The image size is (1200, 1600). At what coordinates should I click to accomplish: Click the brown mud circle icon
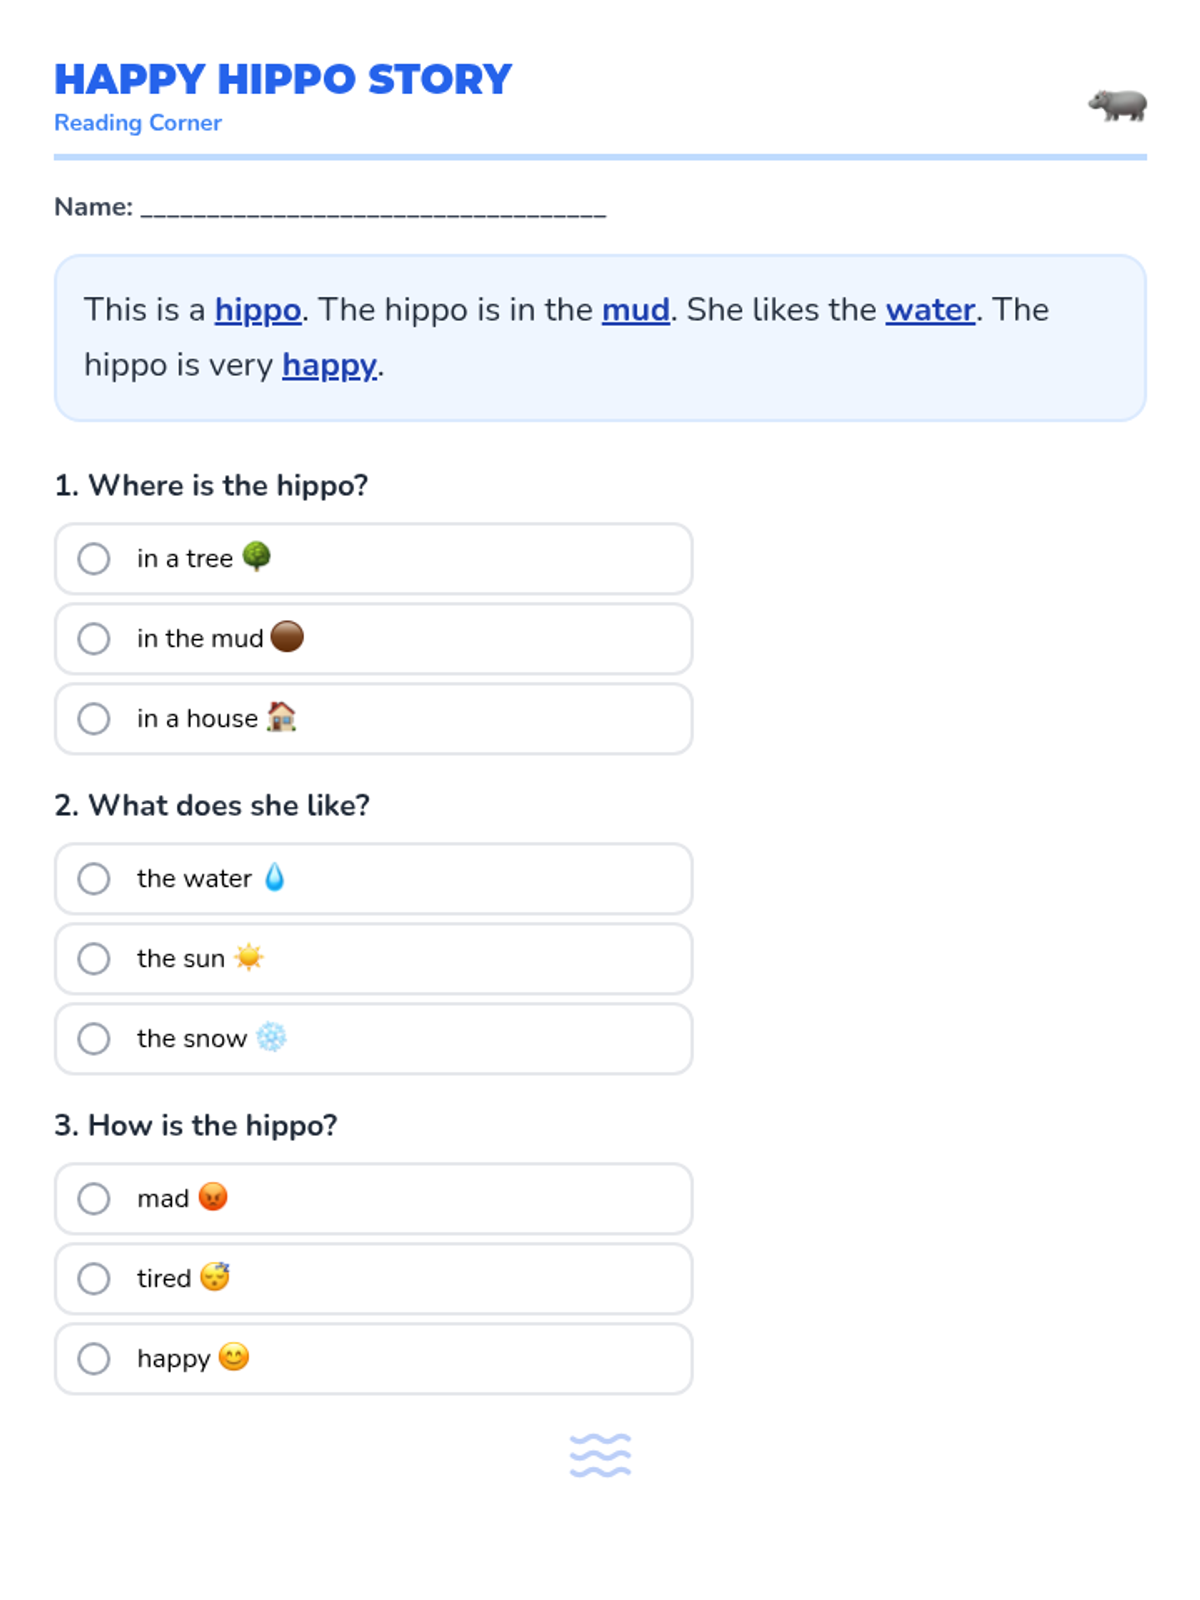coord(287,636)
